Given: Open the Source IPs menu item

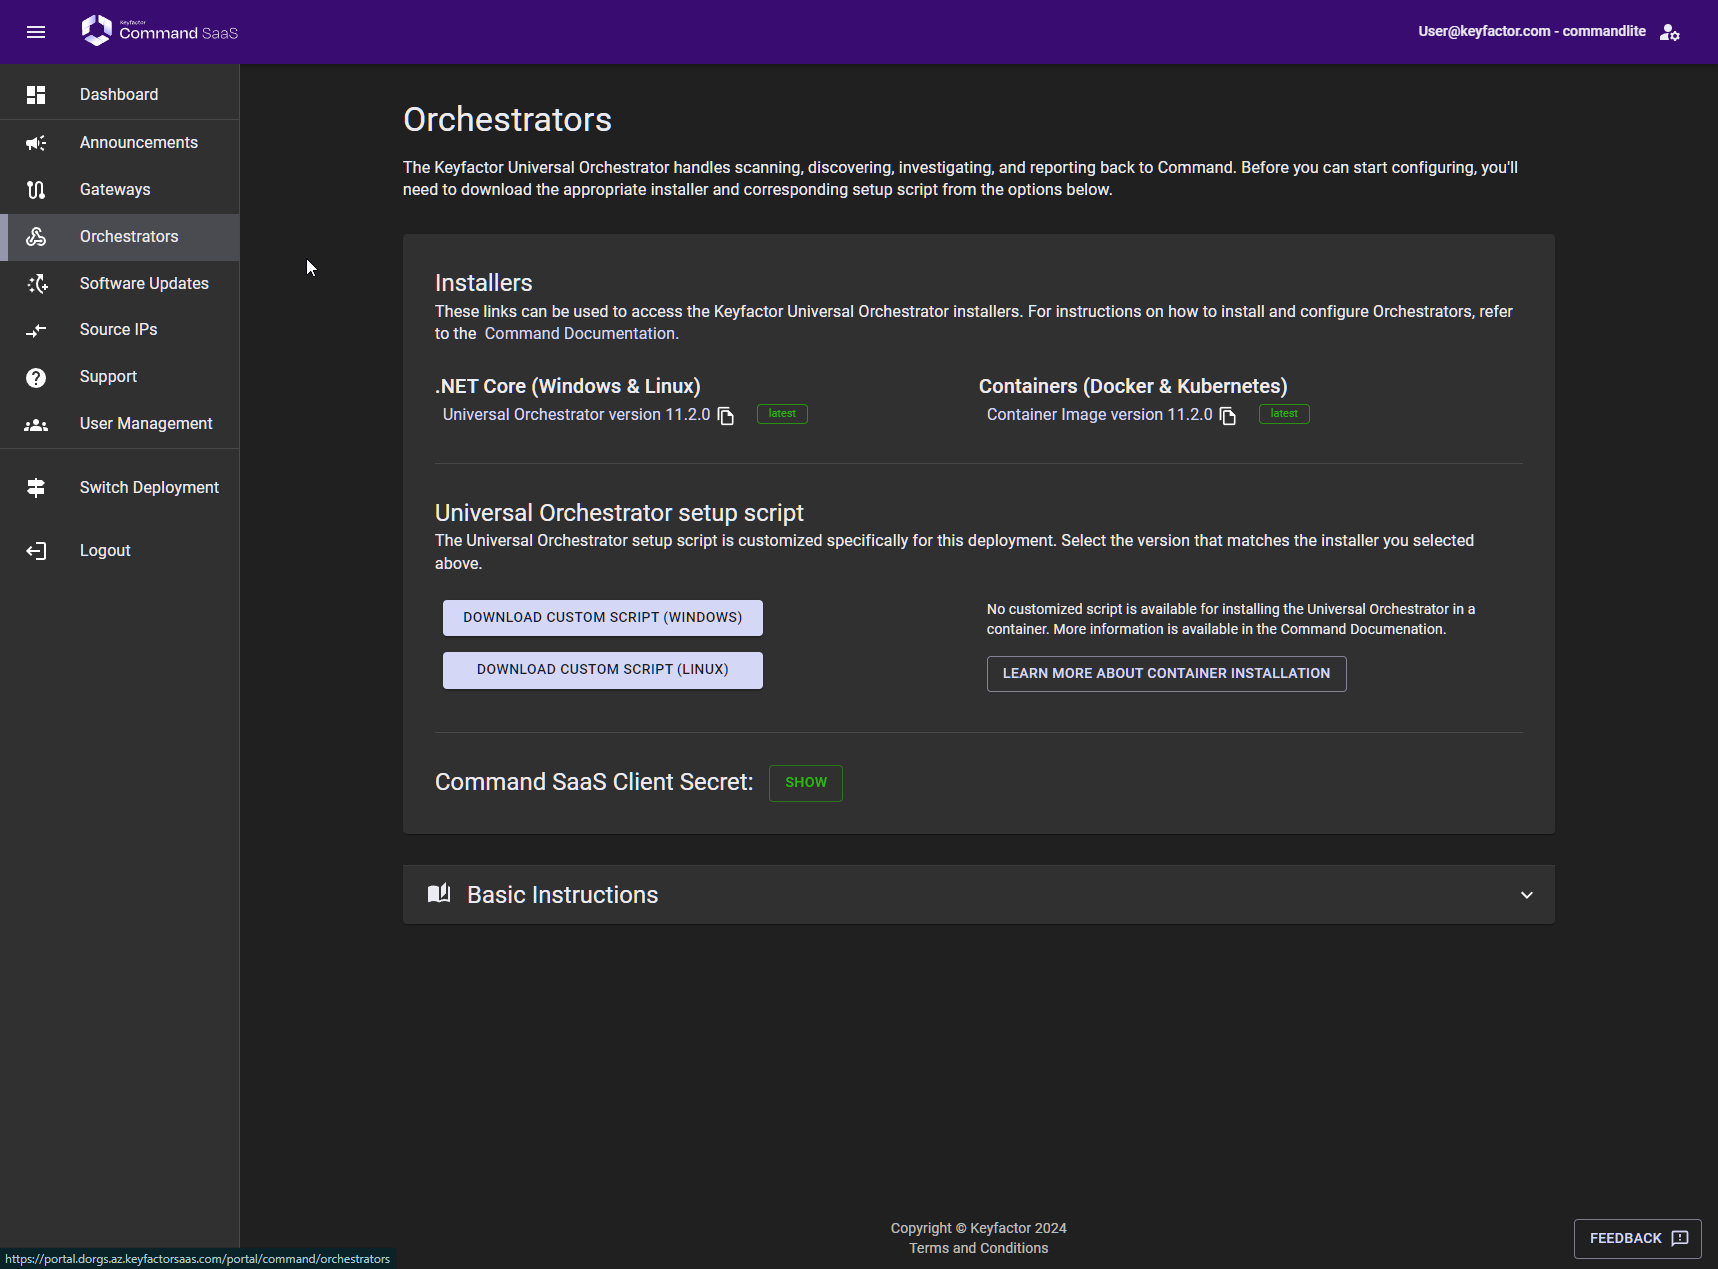Looking at the screenshot, I should point(118,330).
